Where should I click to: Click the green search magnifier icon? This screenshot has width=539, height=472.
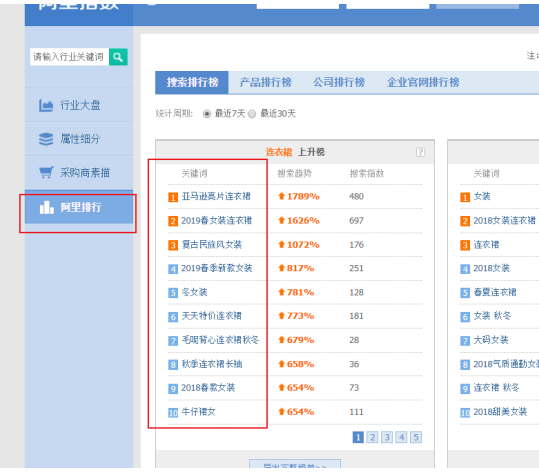(118, 57)
